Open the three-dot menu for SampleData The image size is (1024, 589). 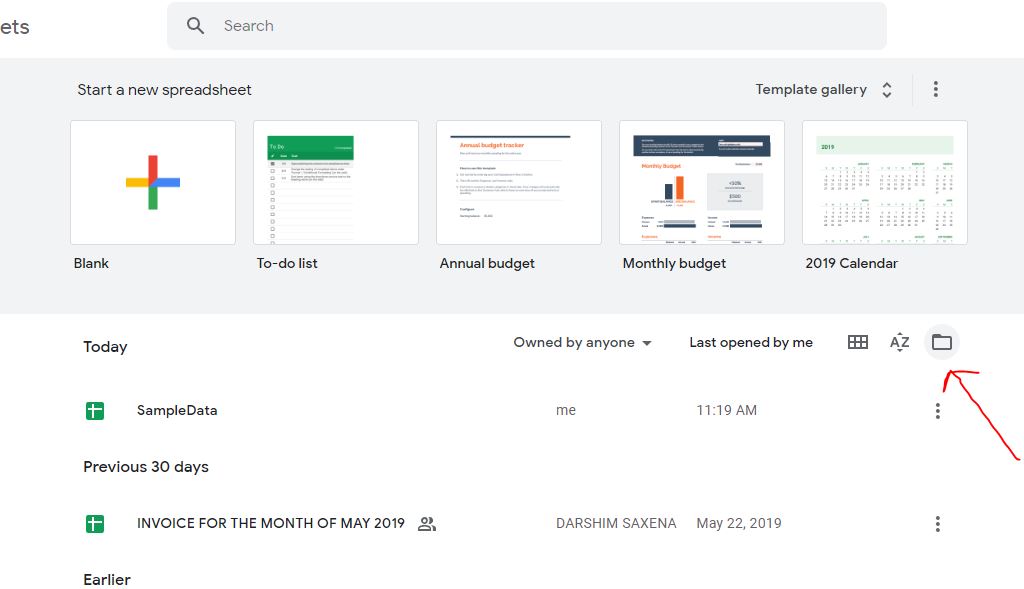(x=937, y=410)
